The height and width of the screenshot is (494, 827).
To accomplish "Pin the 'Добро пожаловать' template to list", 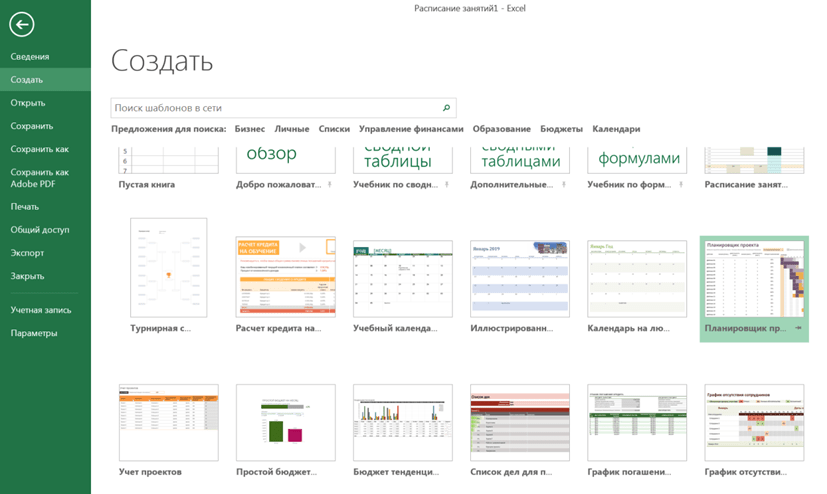I will [x=330, y=185].
